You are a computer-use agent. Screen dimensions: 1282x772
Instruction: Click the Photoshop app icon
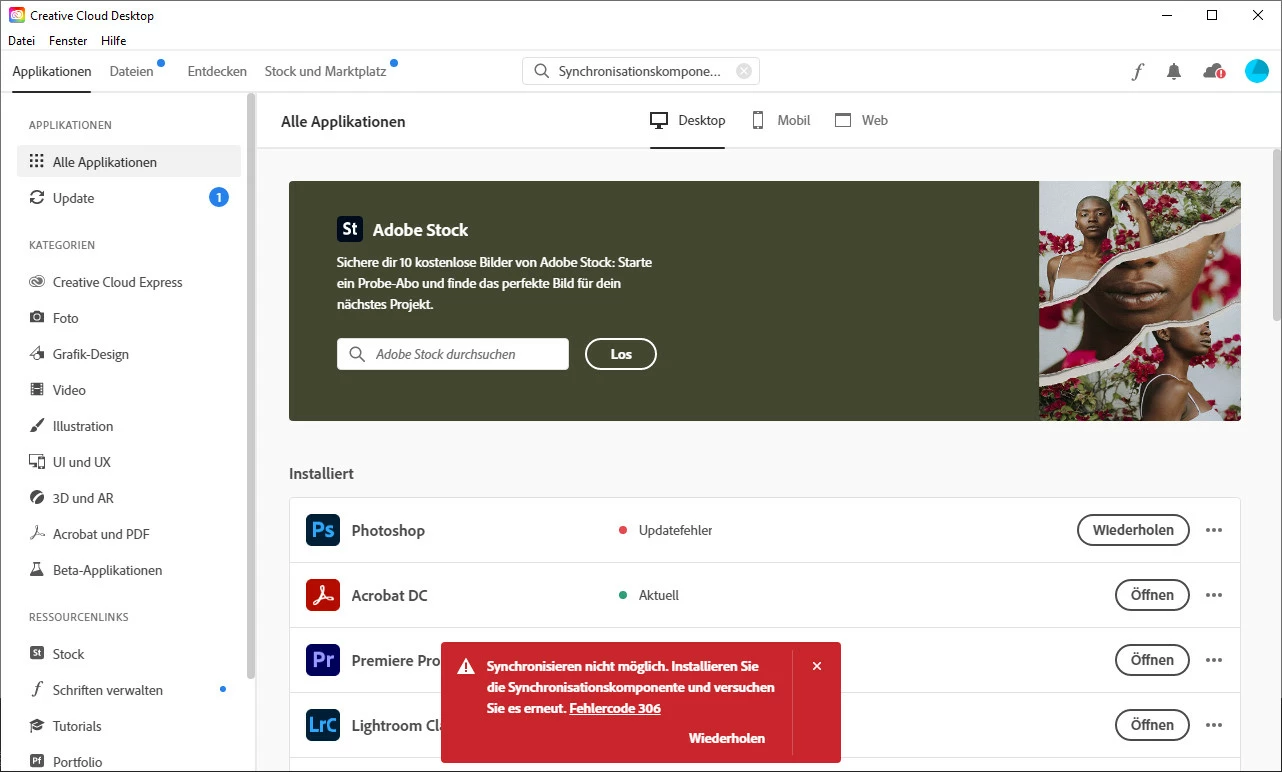point(323,530)
